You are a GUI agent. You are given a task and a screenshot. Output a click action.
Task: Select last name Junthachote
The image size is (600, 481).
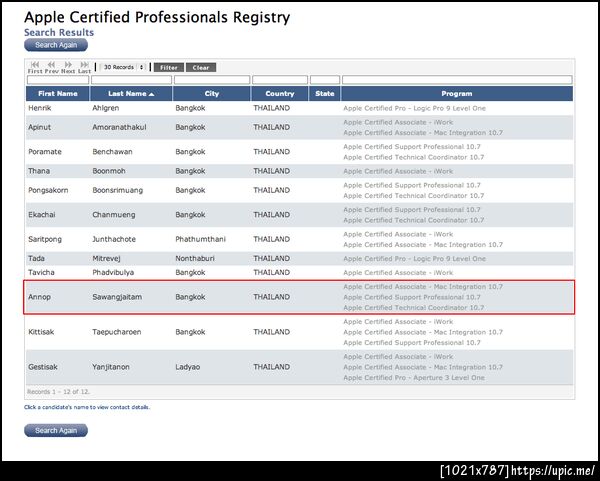[114, 240]
